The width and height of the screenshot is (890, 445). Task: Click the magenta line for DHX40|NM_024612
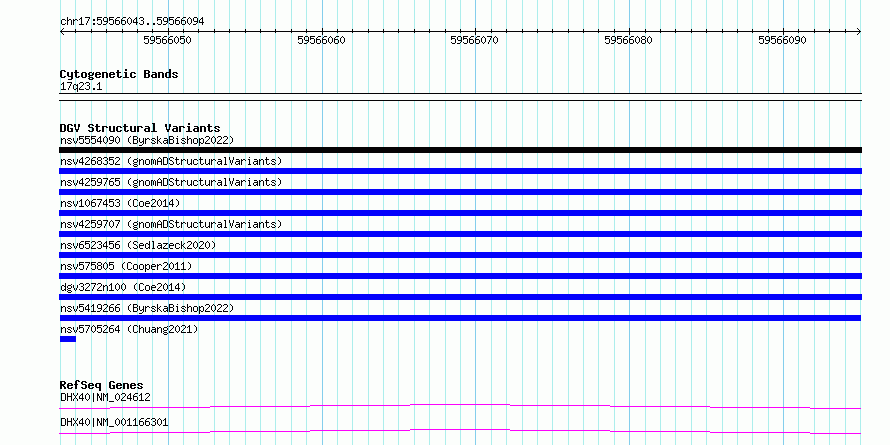pyautogui.click(x=460, y=406)
